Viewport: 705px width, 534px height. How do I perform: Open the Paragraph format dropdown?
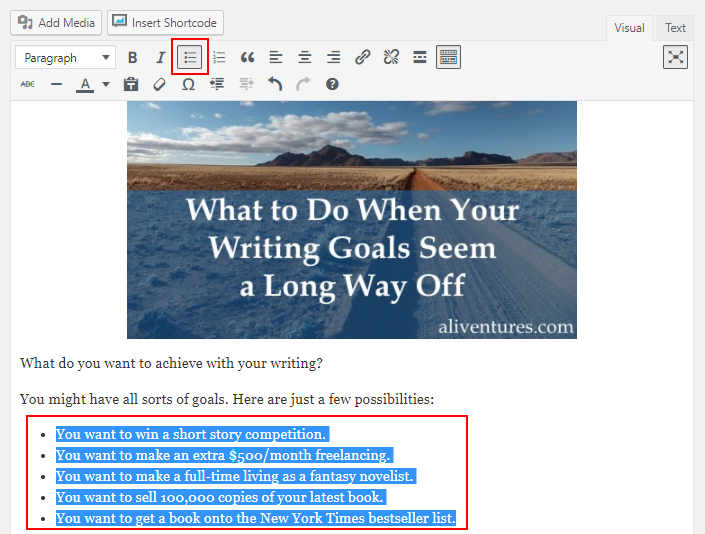point(65,58)
